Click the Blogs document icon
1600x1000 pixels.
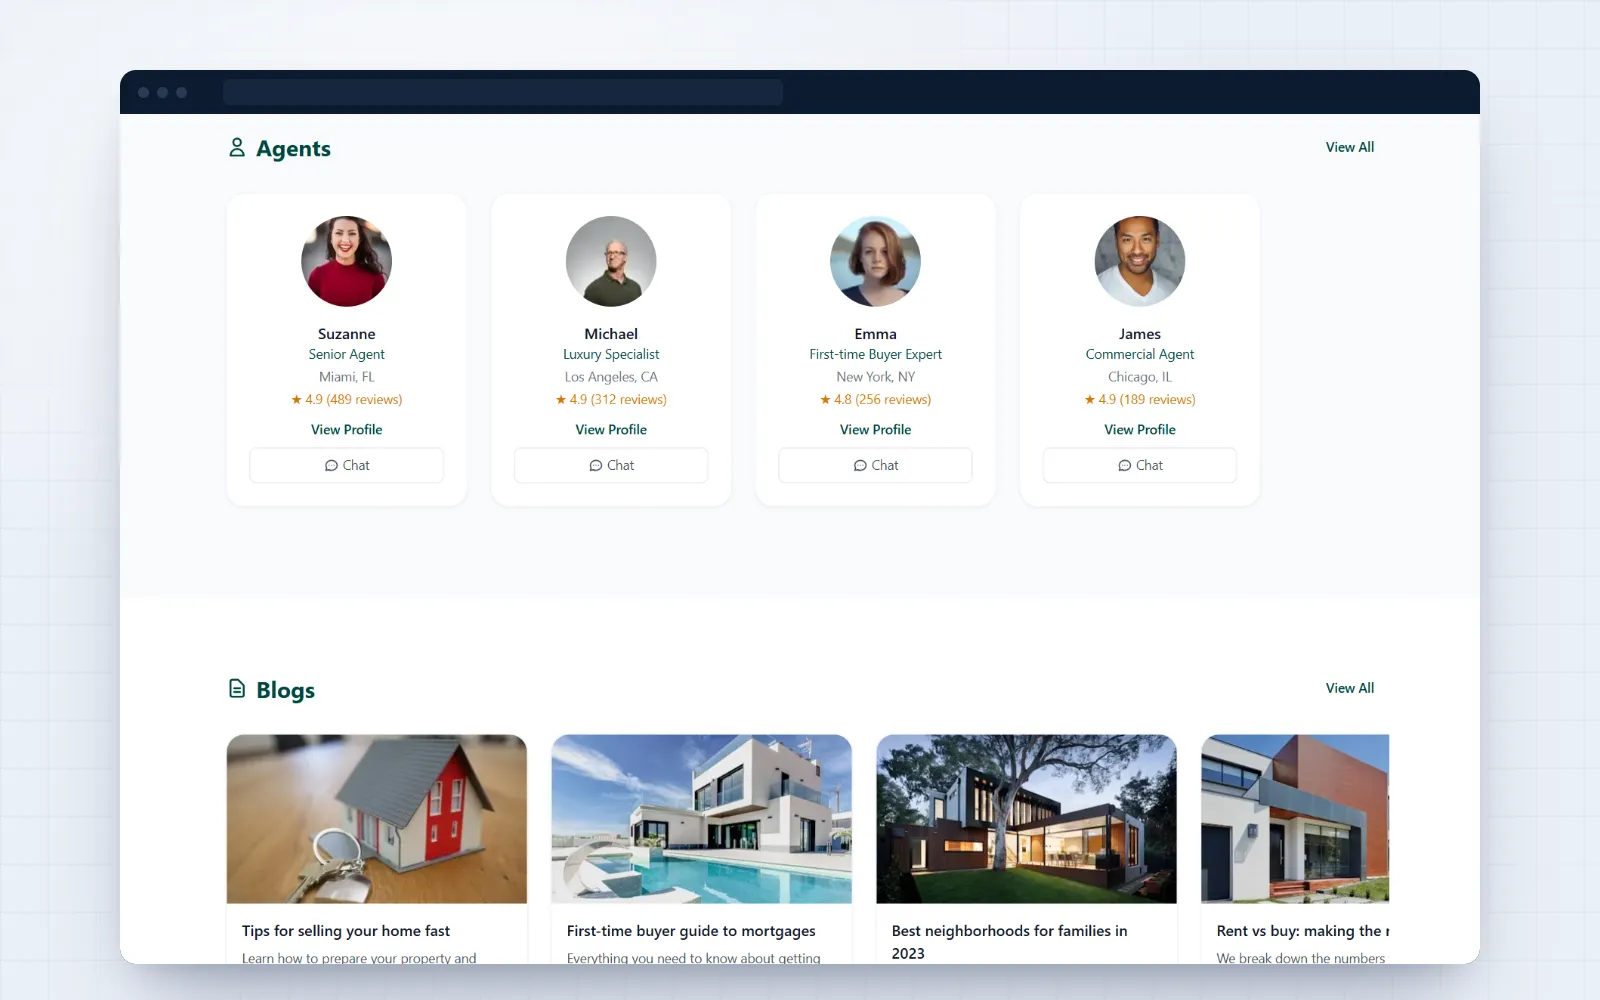pyautogui.click(x=237, y=689)
